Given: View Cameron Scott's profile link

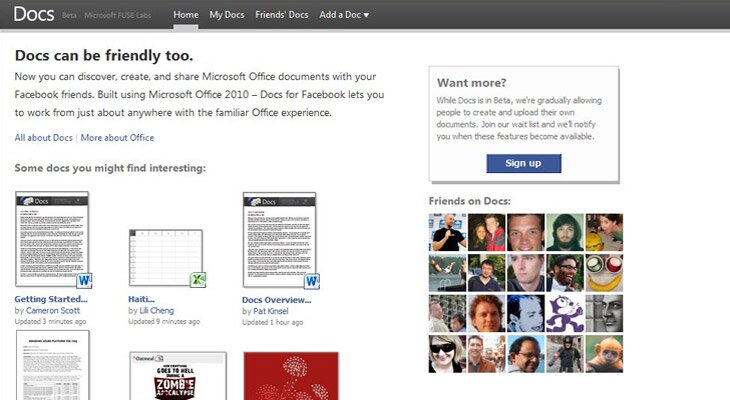Looking at the screenshot, I should (53, 311).
